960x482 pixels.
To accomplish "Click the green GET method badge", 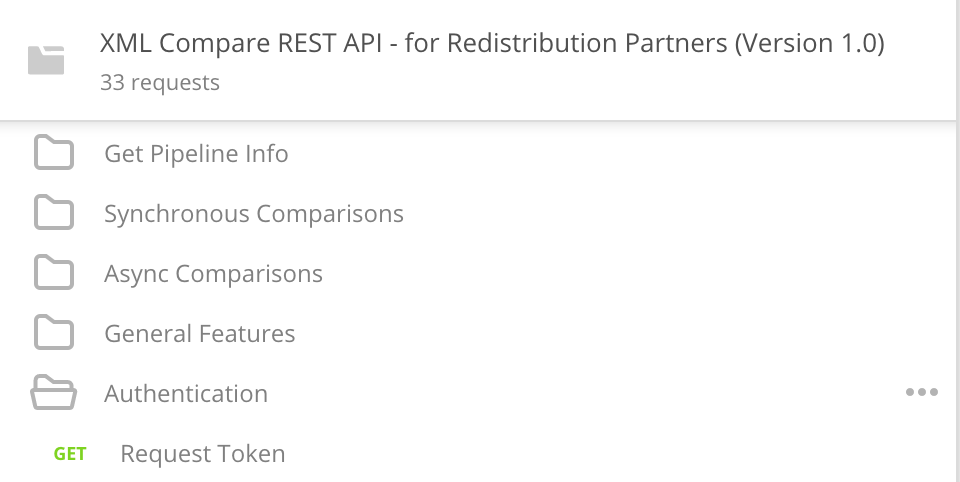I will pos(70,454).
